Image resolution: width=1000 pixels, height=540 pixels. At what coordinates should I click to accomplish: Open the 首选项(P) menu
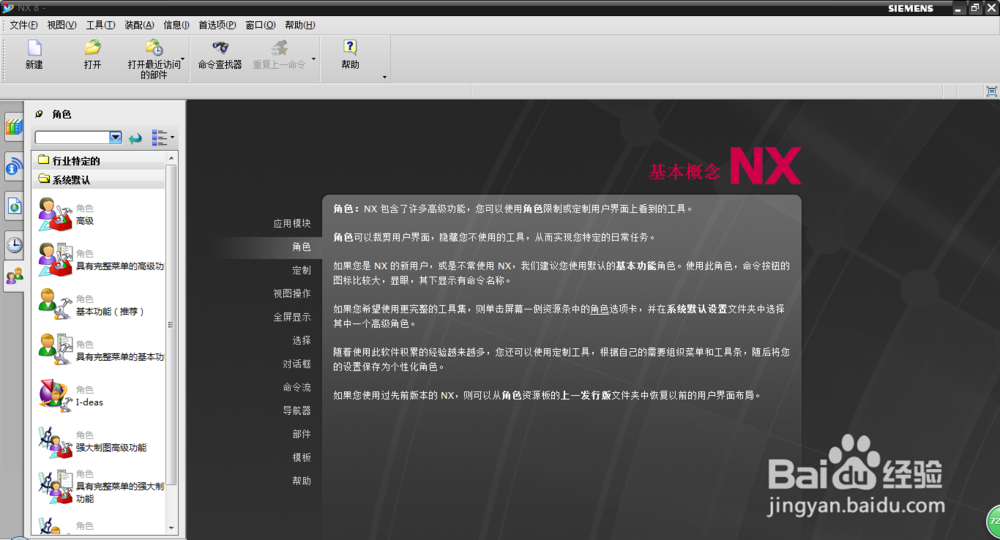click(217, 25)
